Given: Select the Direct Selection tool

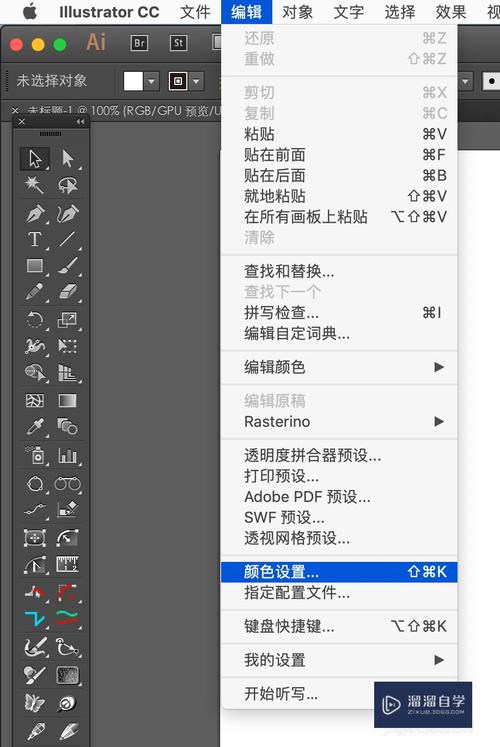Looking at the screenshot, I should tap(68, 159).
